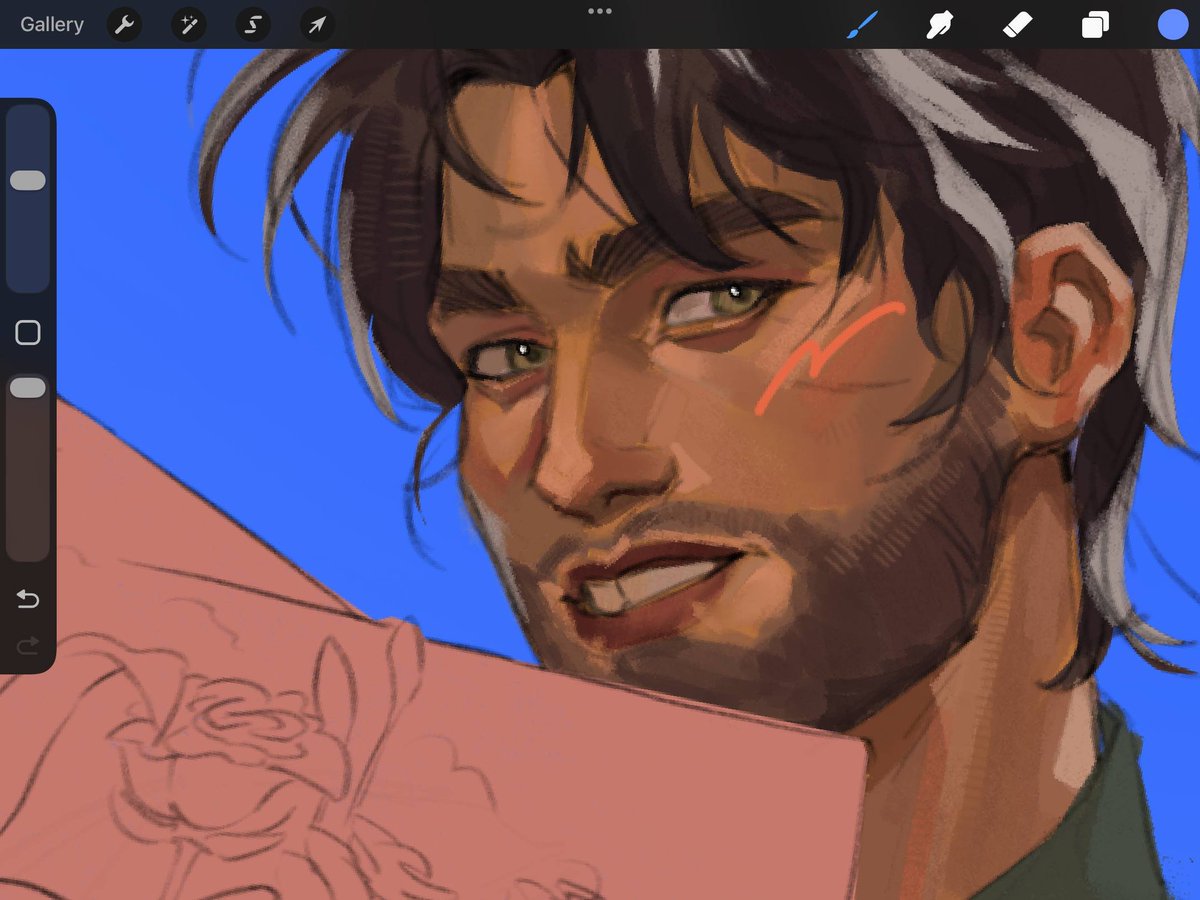
Task: Select the Smudge tool
Action: [x=939, y=24]
